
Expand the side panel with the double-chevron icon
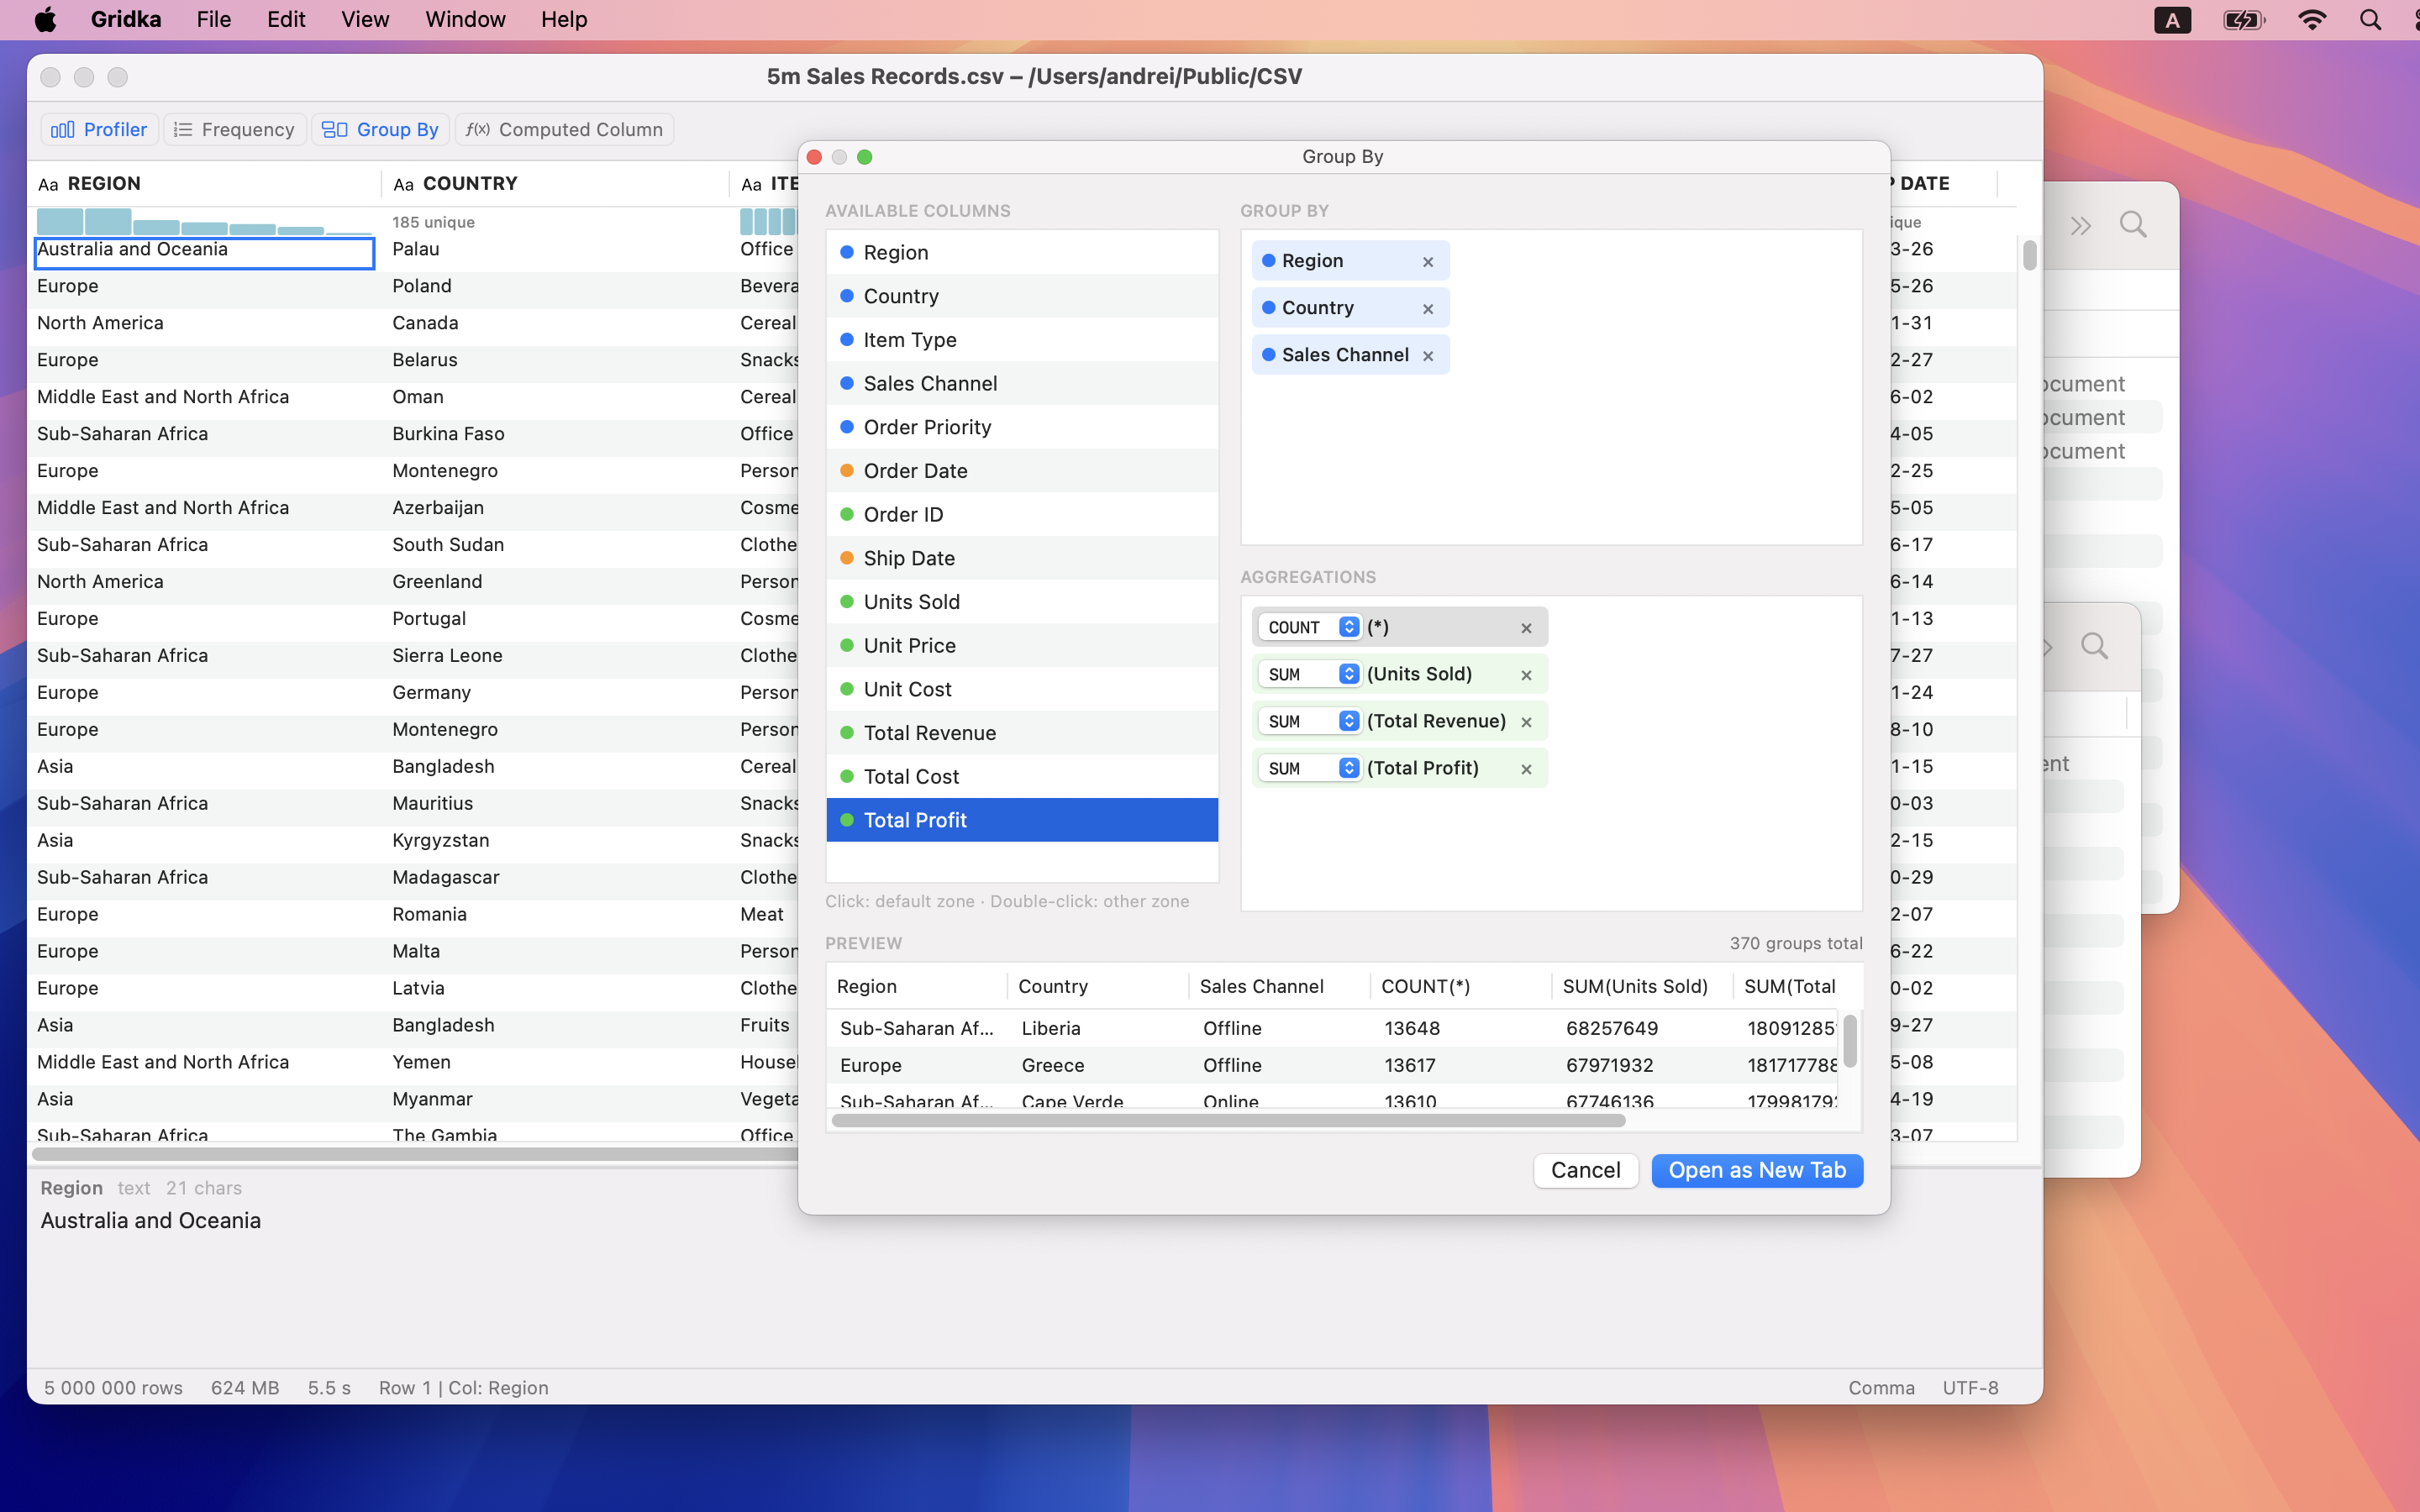2081,224
